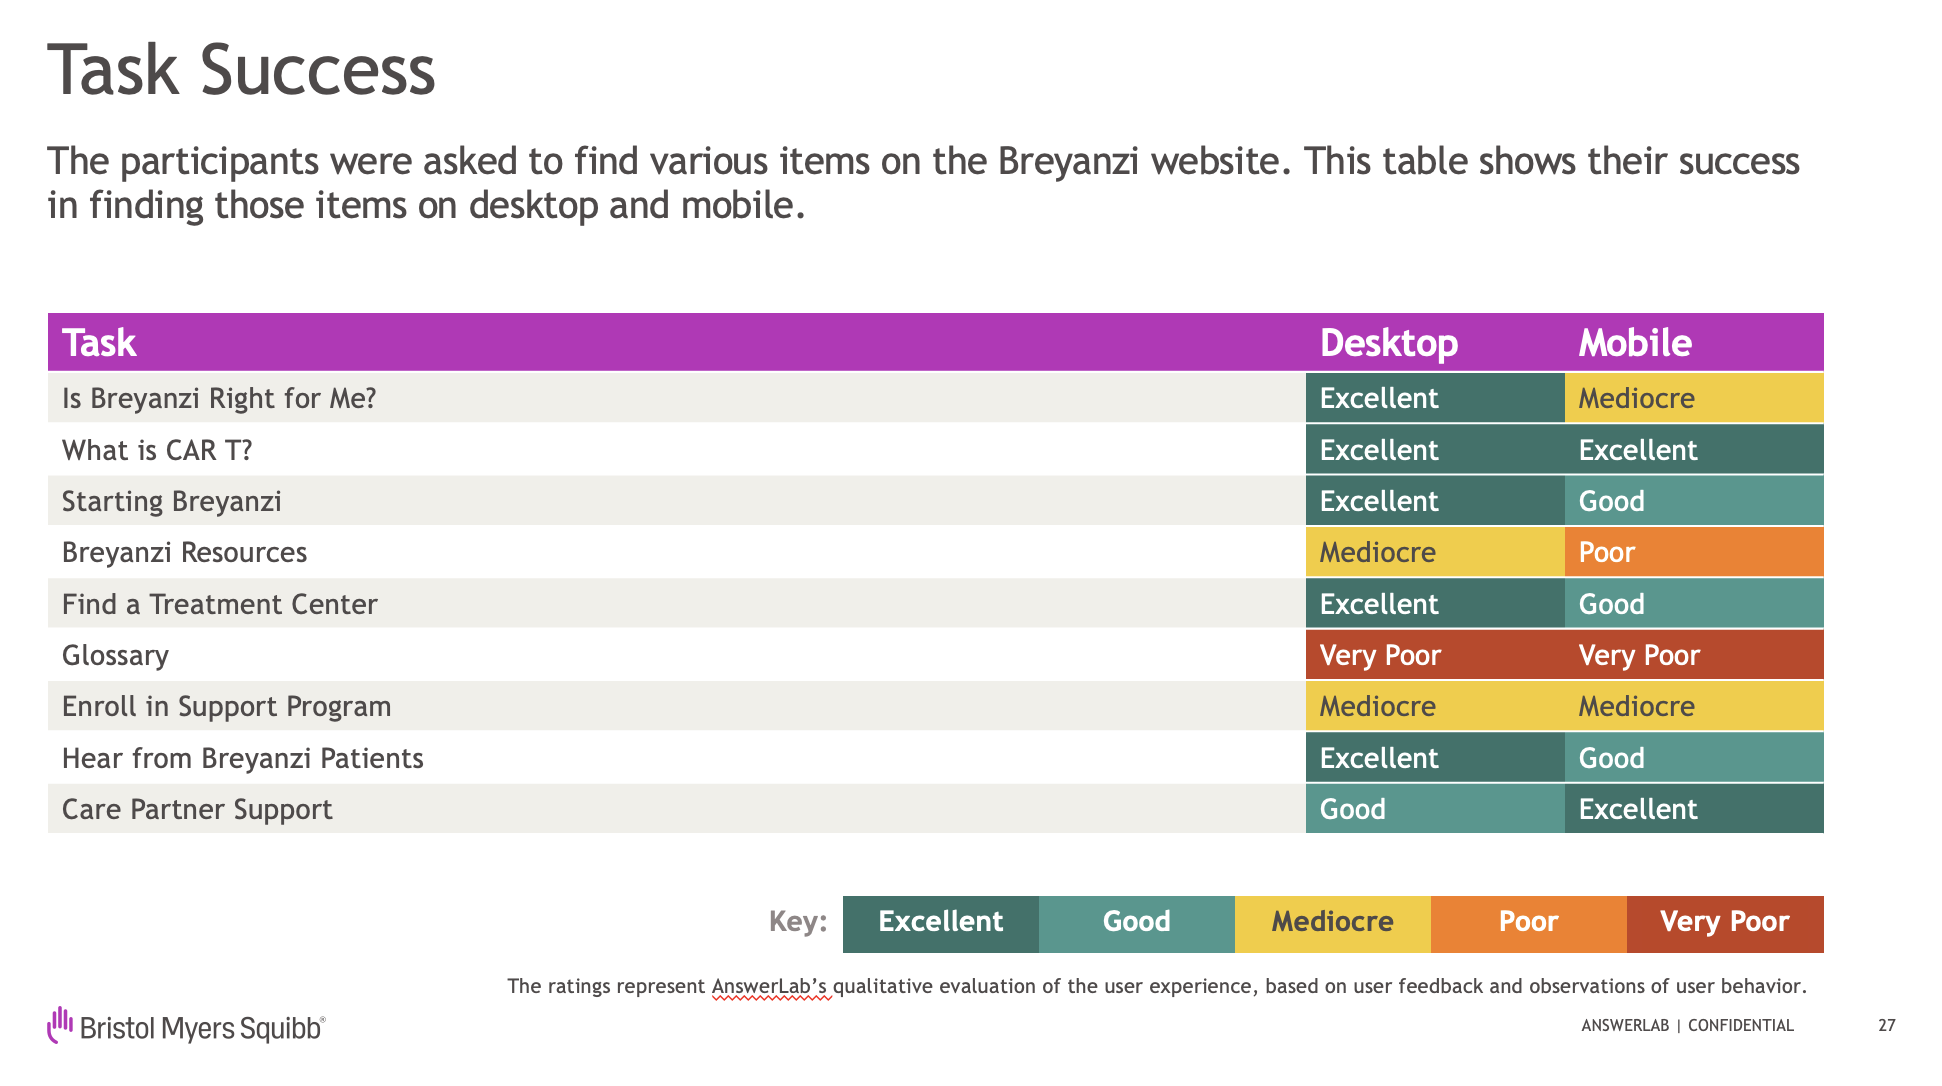
Task: Select the Glossary task row label
Action: (x=115, y=655)
